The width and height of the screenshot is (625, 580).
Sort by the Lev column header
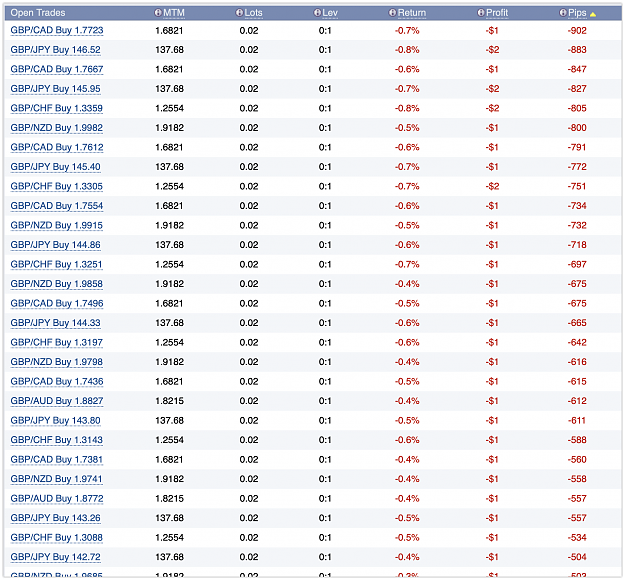point(330,13)
